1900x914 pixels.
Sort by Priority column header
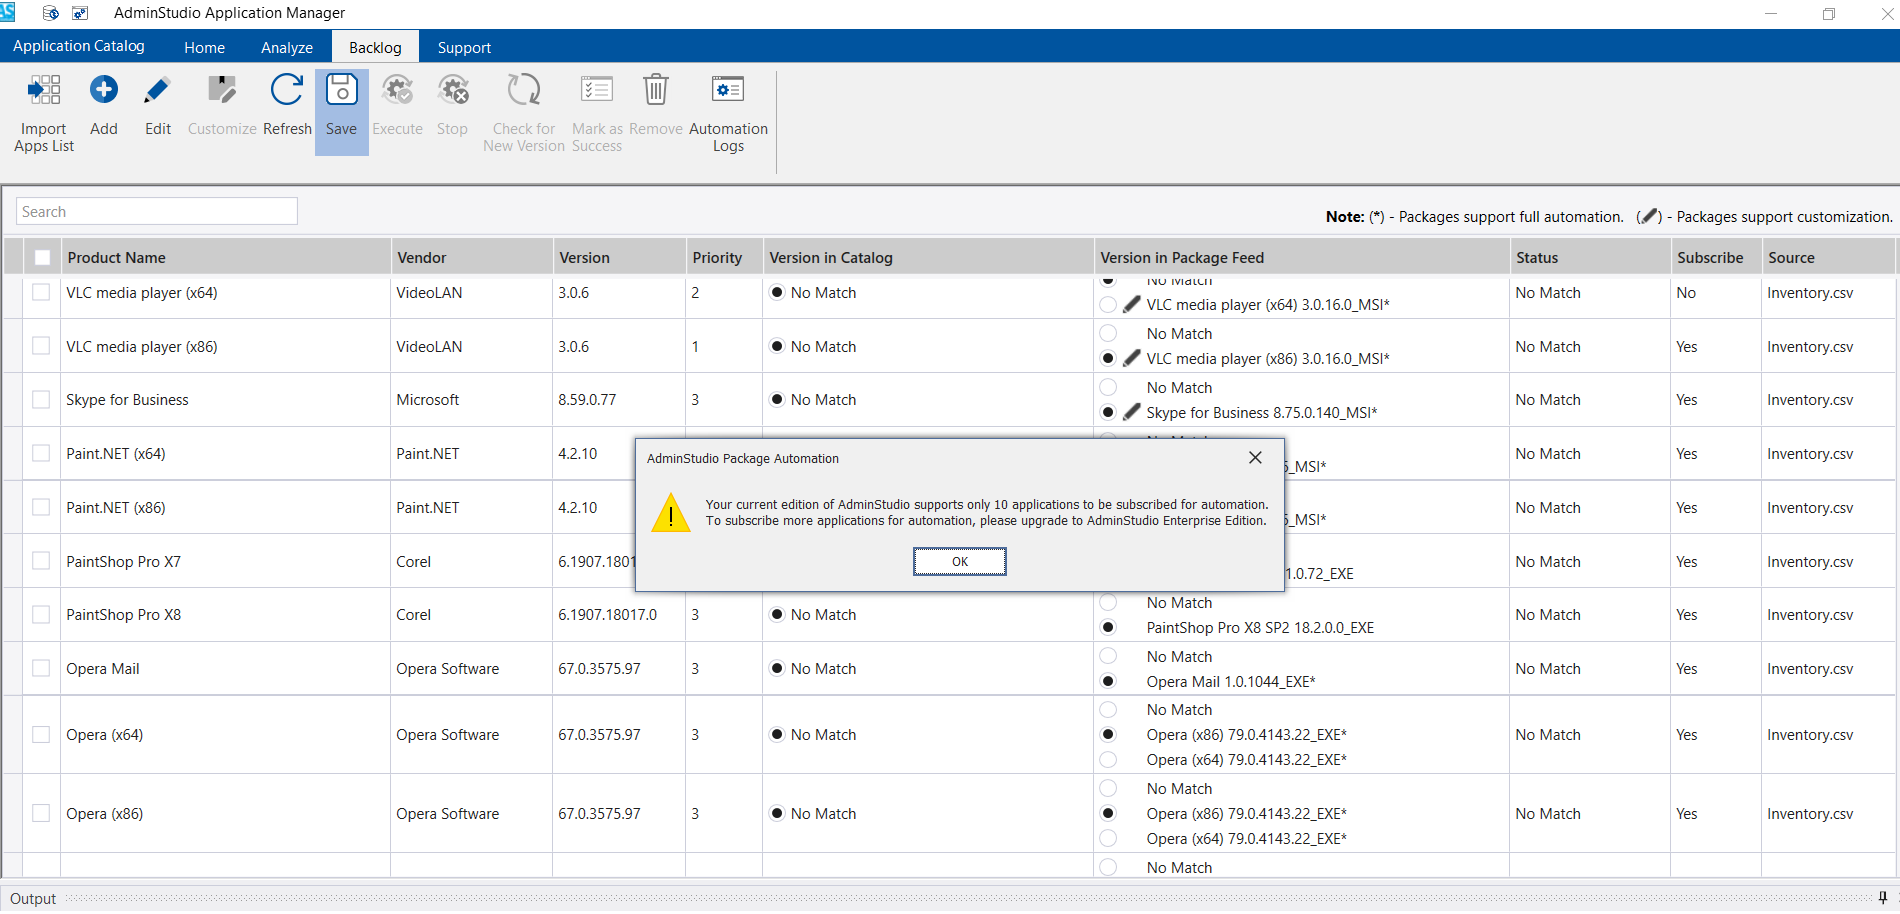click(725, 258)
